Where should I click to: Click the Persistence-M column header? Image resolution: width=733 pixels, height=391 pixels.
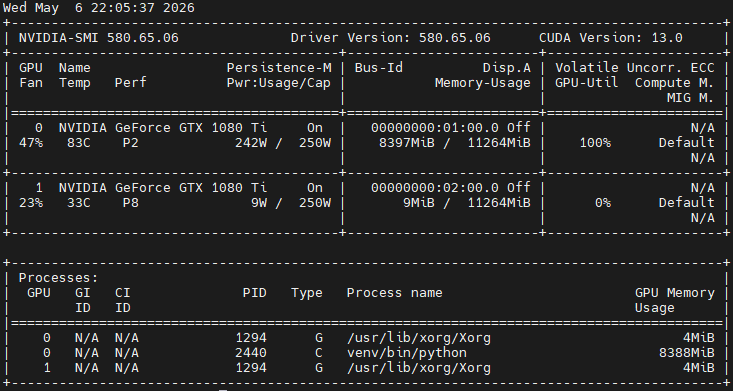click(x=279, y=68)
